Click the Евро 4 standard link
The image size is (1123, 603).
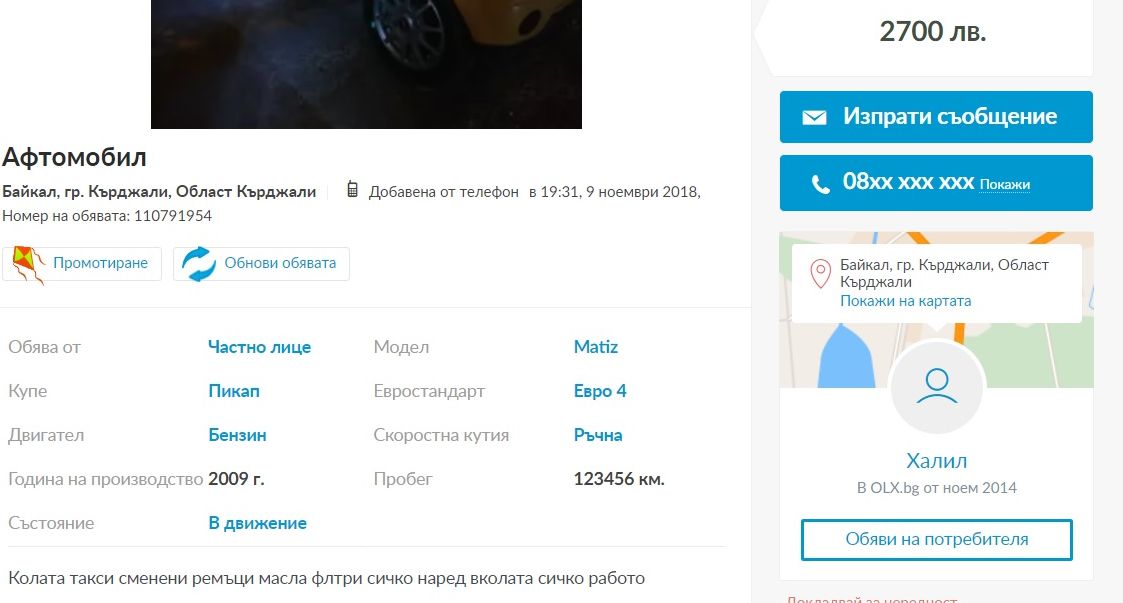point(600,391)
